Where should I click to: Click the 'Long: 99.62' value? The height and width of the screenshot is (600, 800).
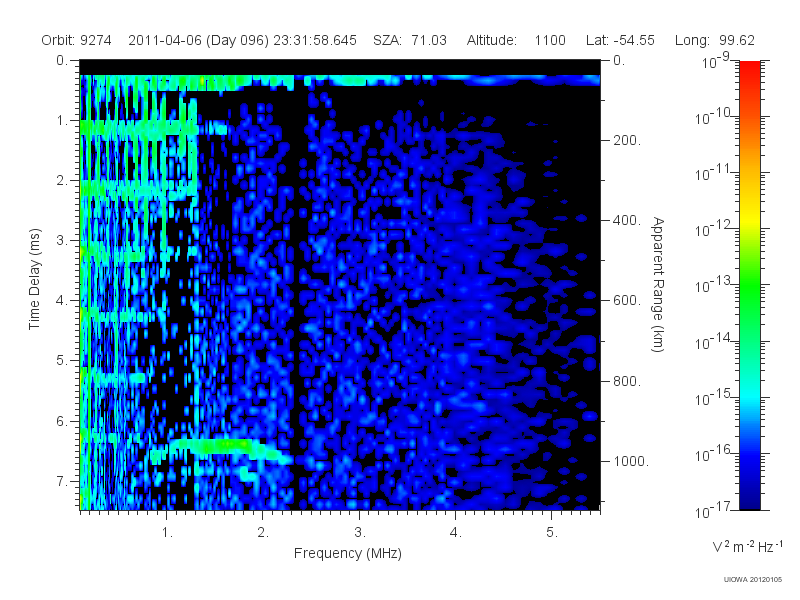coord(714,40)
